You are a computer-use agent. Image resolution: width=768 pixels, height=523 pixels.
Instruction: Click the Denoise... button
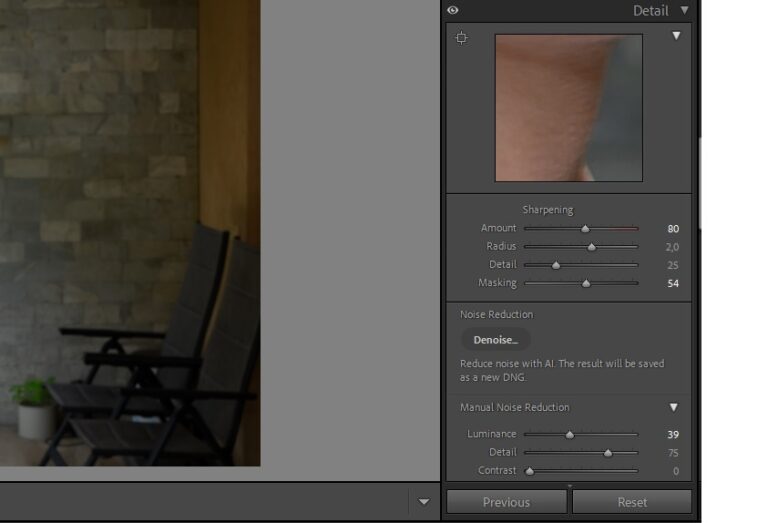point(495,340)
